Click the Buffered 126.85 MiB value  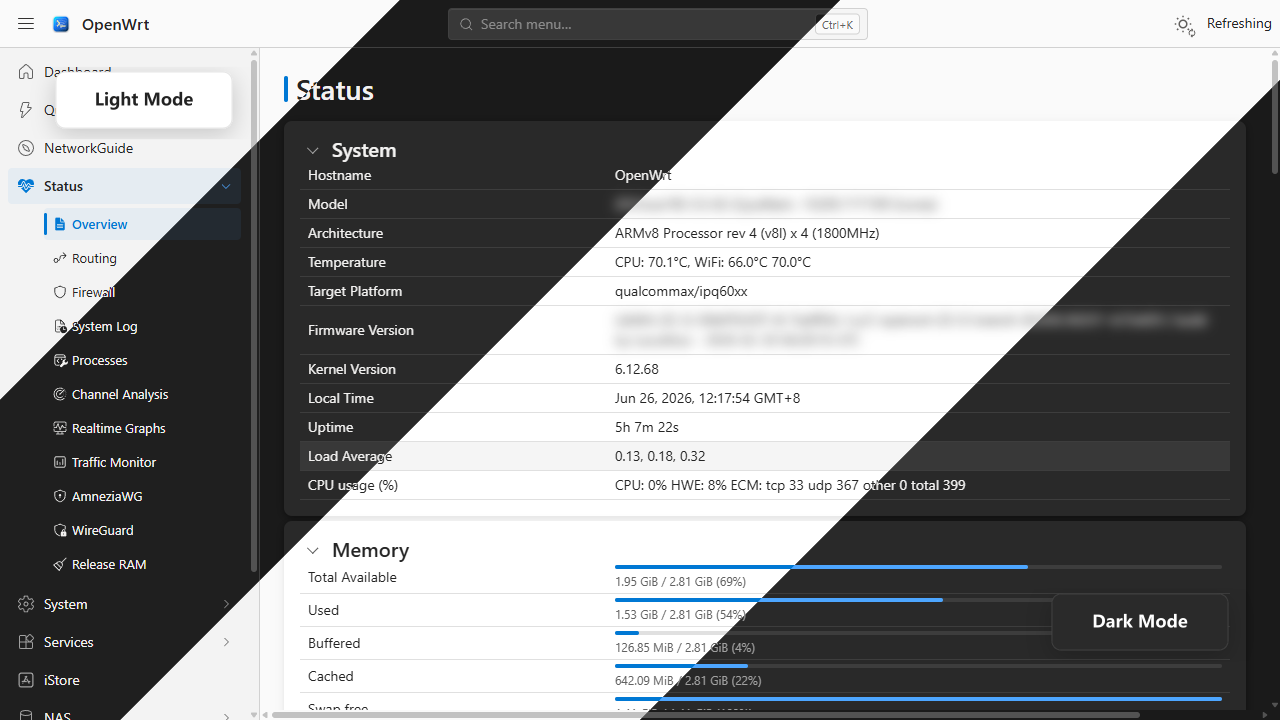685,647
